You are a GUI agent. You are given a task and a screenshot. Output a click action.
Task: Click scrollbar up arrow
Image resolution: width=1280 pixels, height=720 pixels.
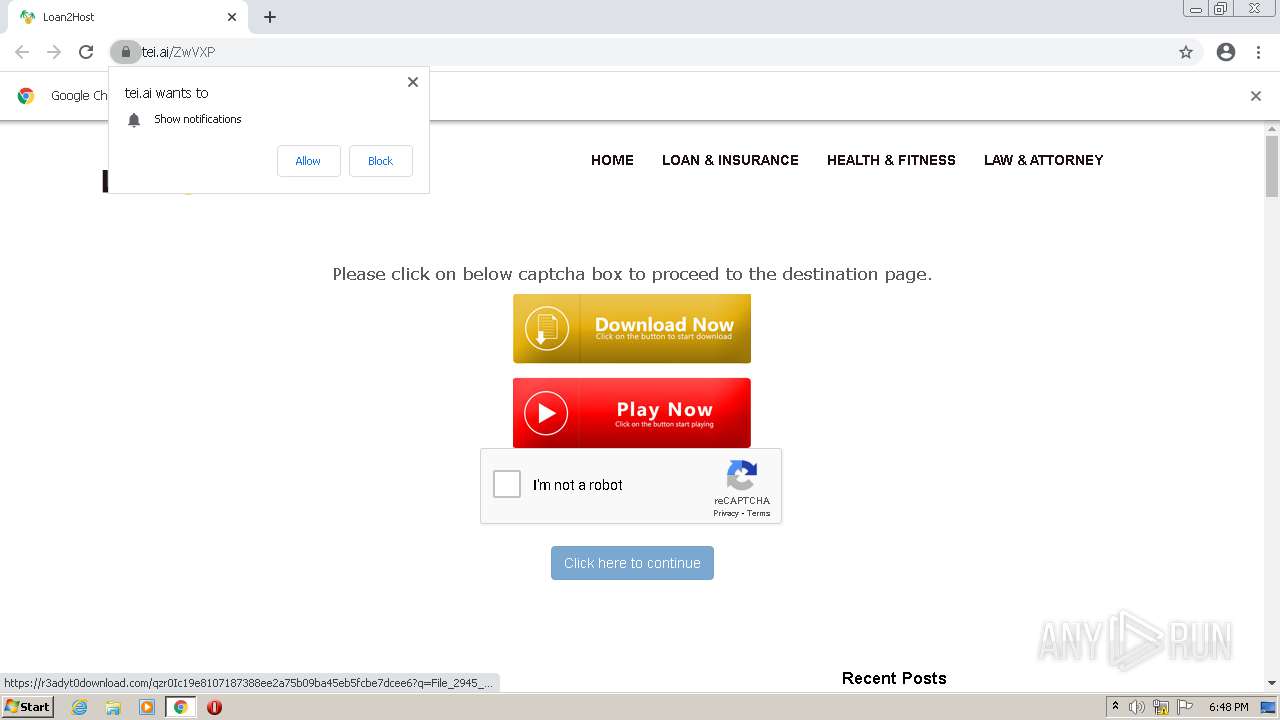(x=1272, y=128)
